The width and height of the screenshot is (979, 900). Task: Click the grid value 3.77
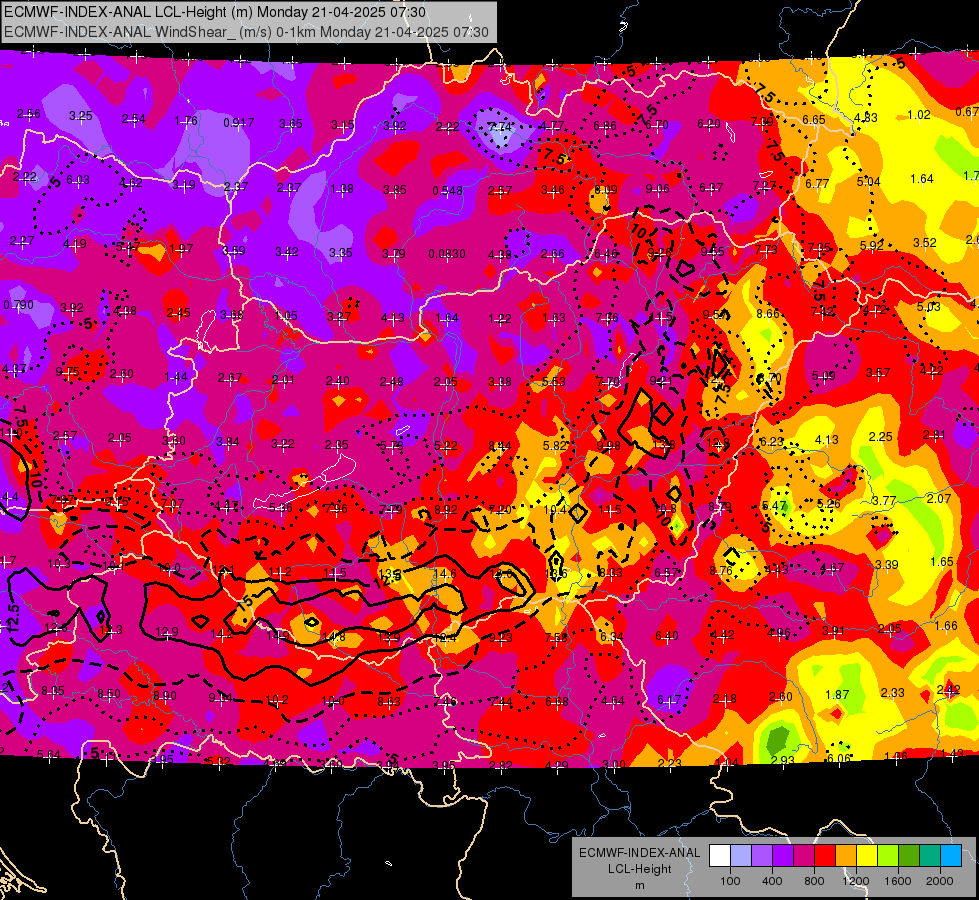coord(884,501)
